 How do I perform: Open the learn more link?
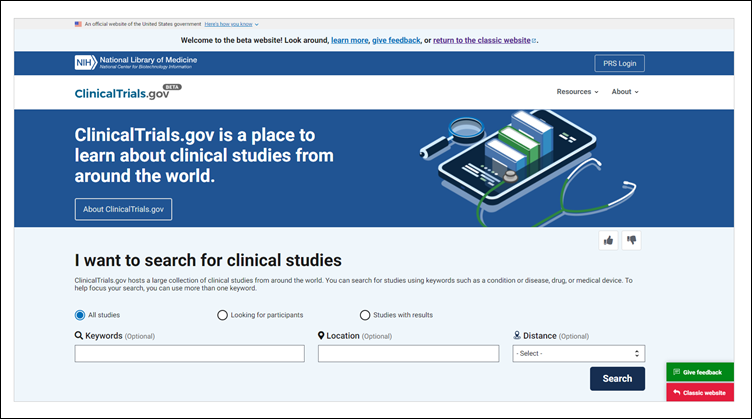point(350,40)
